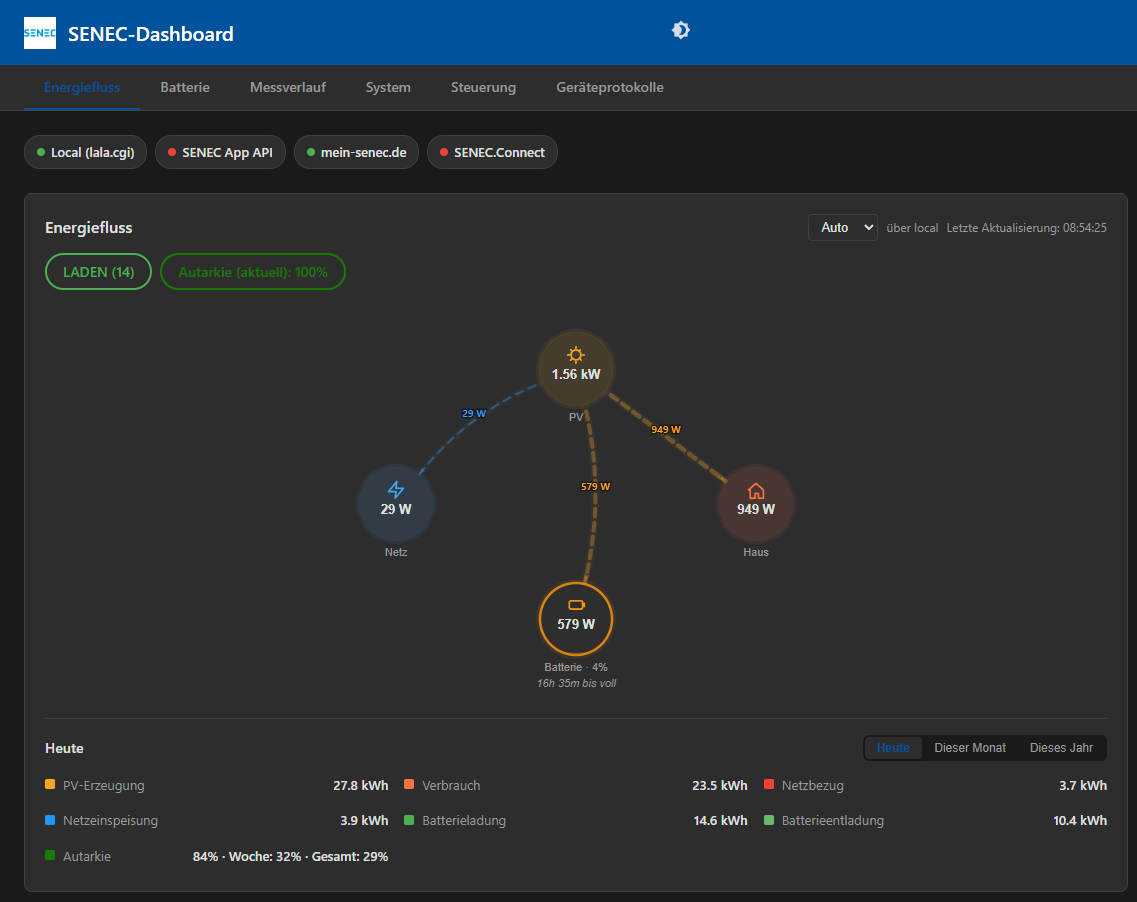The width and height of the screenshot is (1137, 902).
Task: Click the Autarkie 84% Woche Gesamt text
Action: (x=290, y=856)
